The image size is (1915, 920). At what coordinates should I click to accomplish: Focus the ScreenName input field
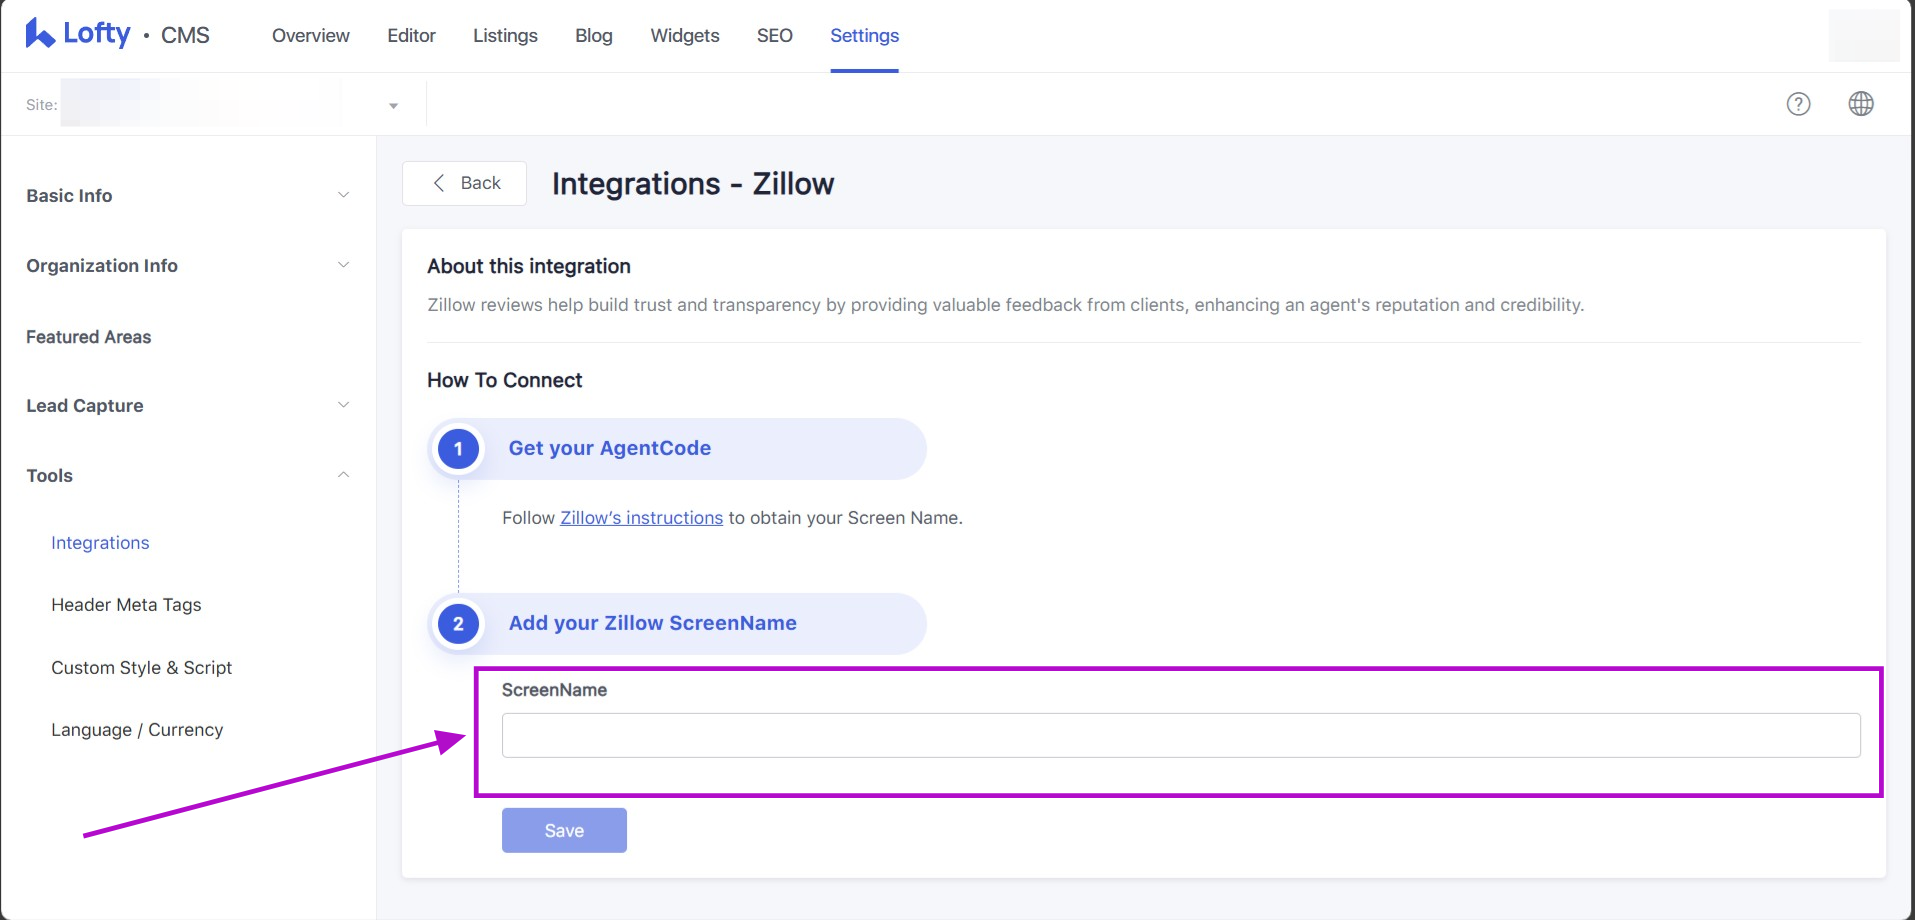tap(1180, 736)
